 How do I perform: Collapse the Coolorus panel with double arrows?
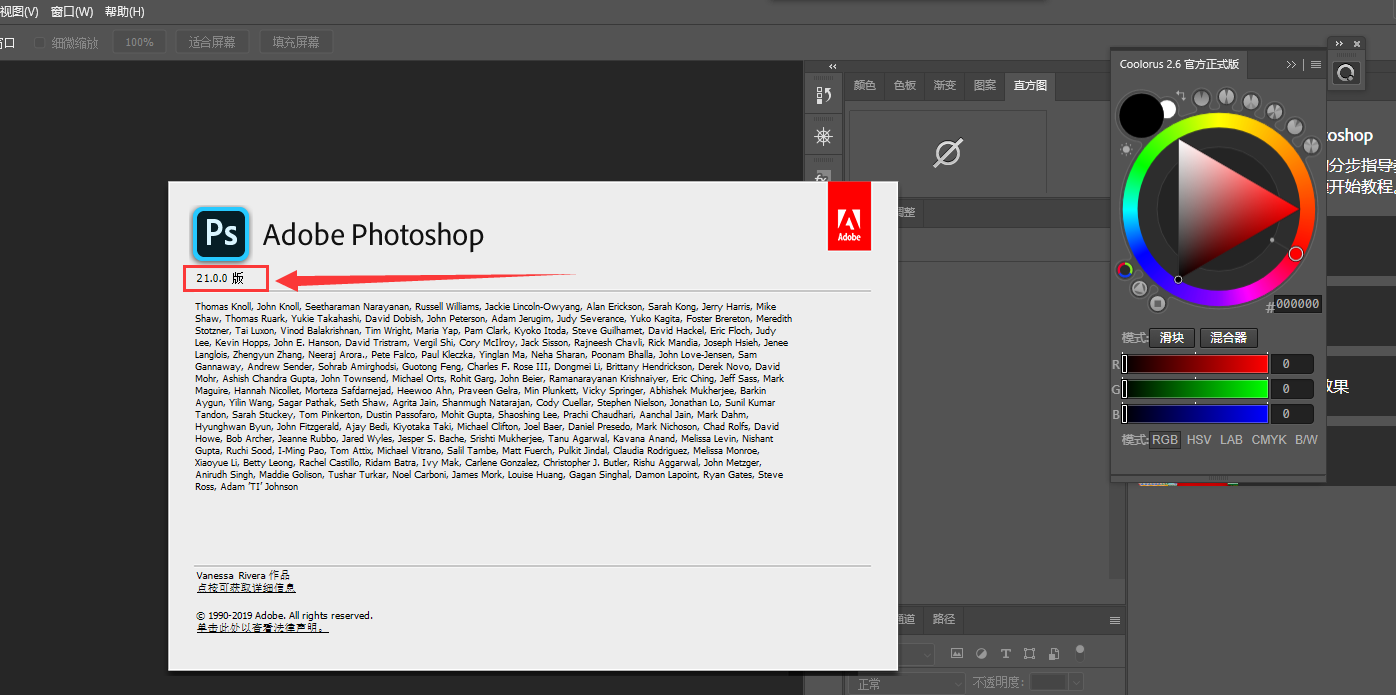1291,64
